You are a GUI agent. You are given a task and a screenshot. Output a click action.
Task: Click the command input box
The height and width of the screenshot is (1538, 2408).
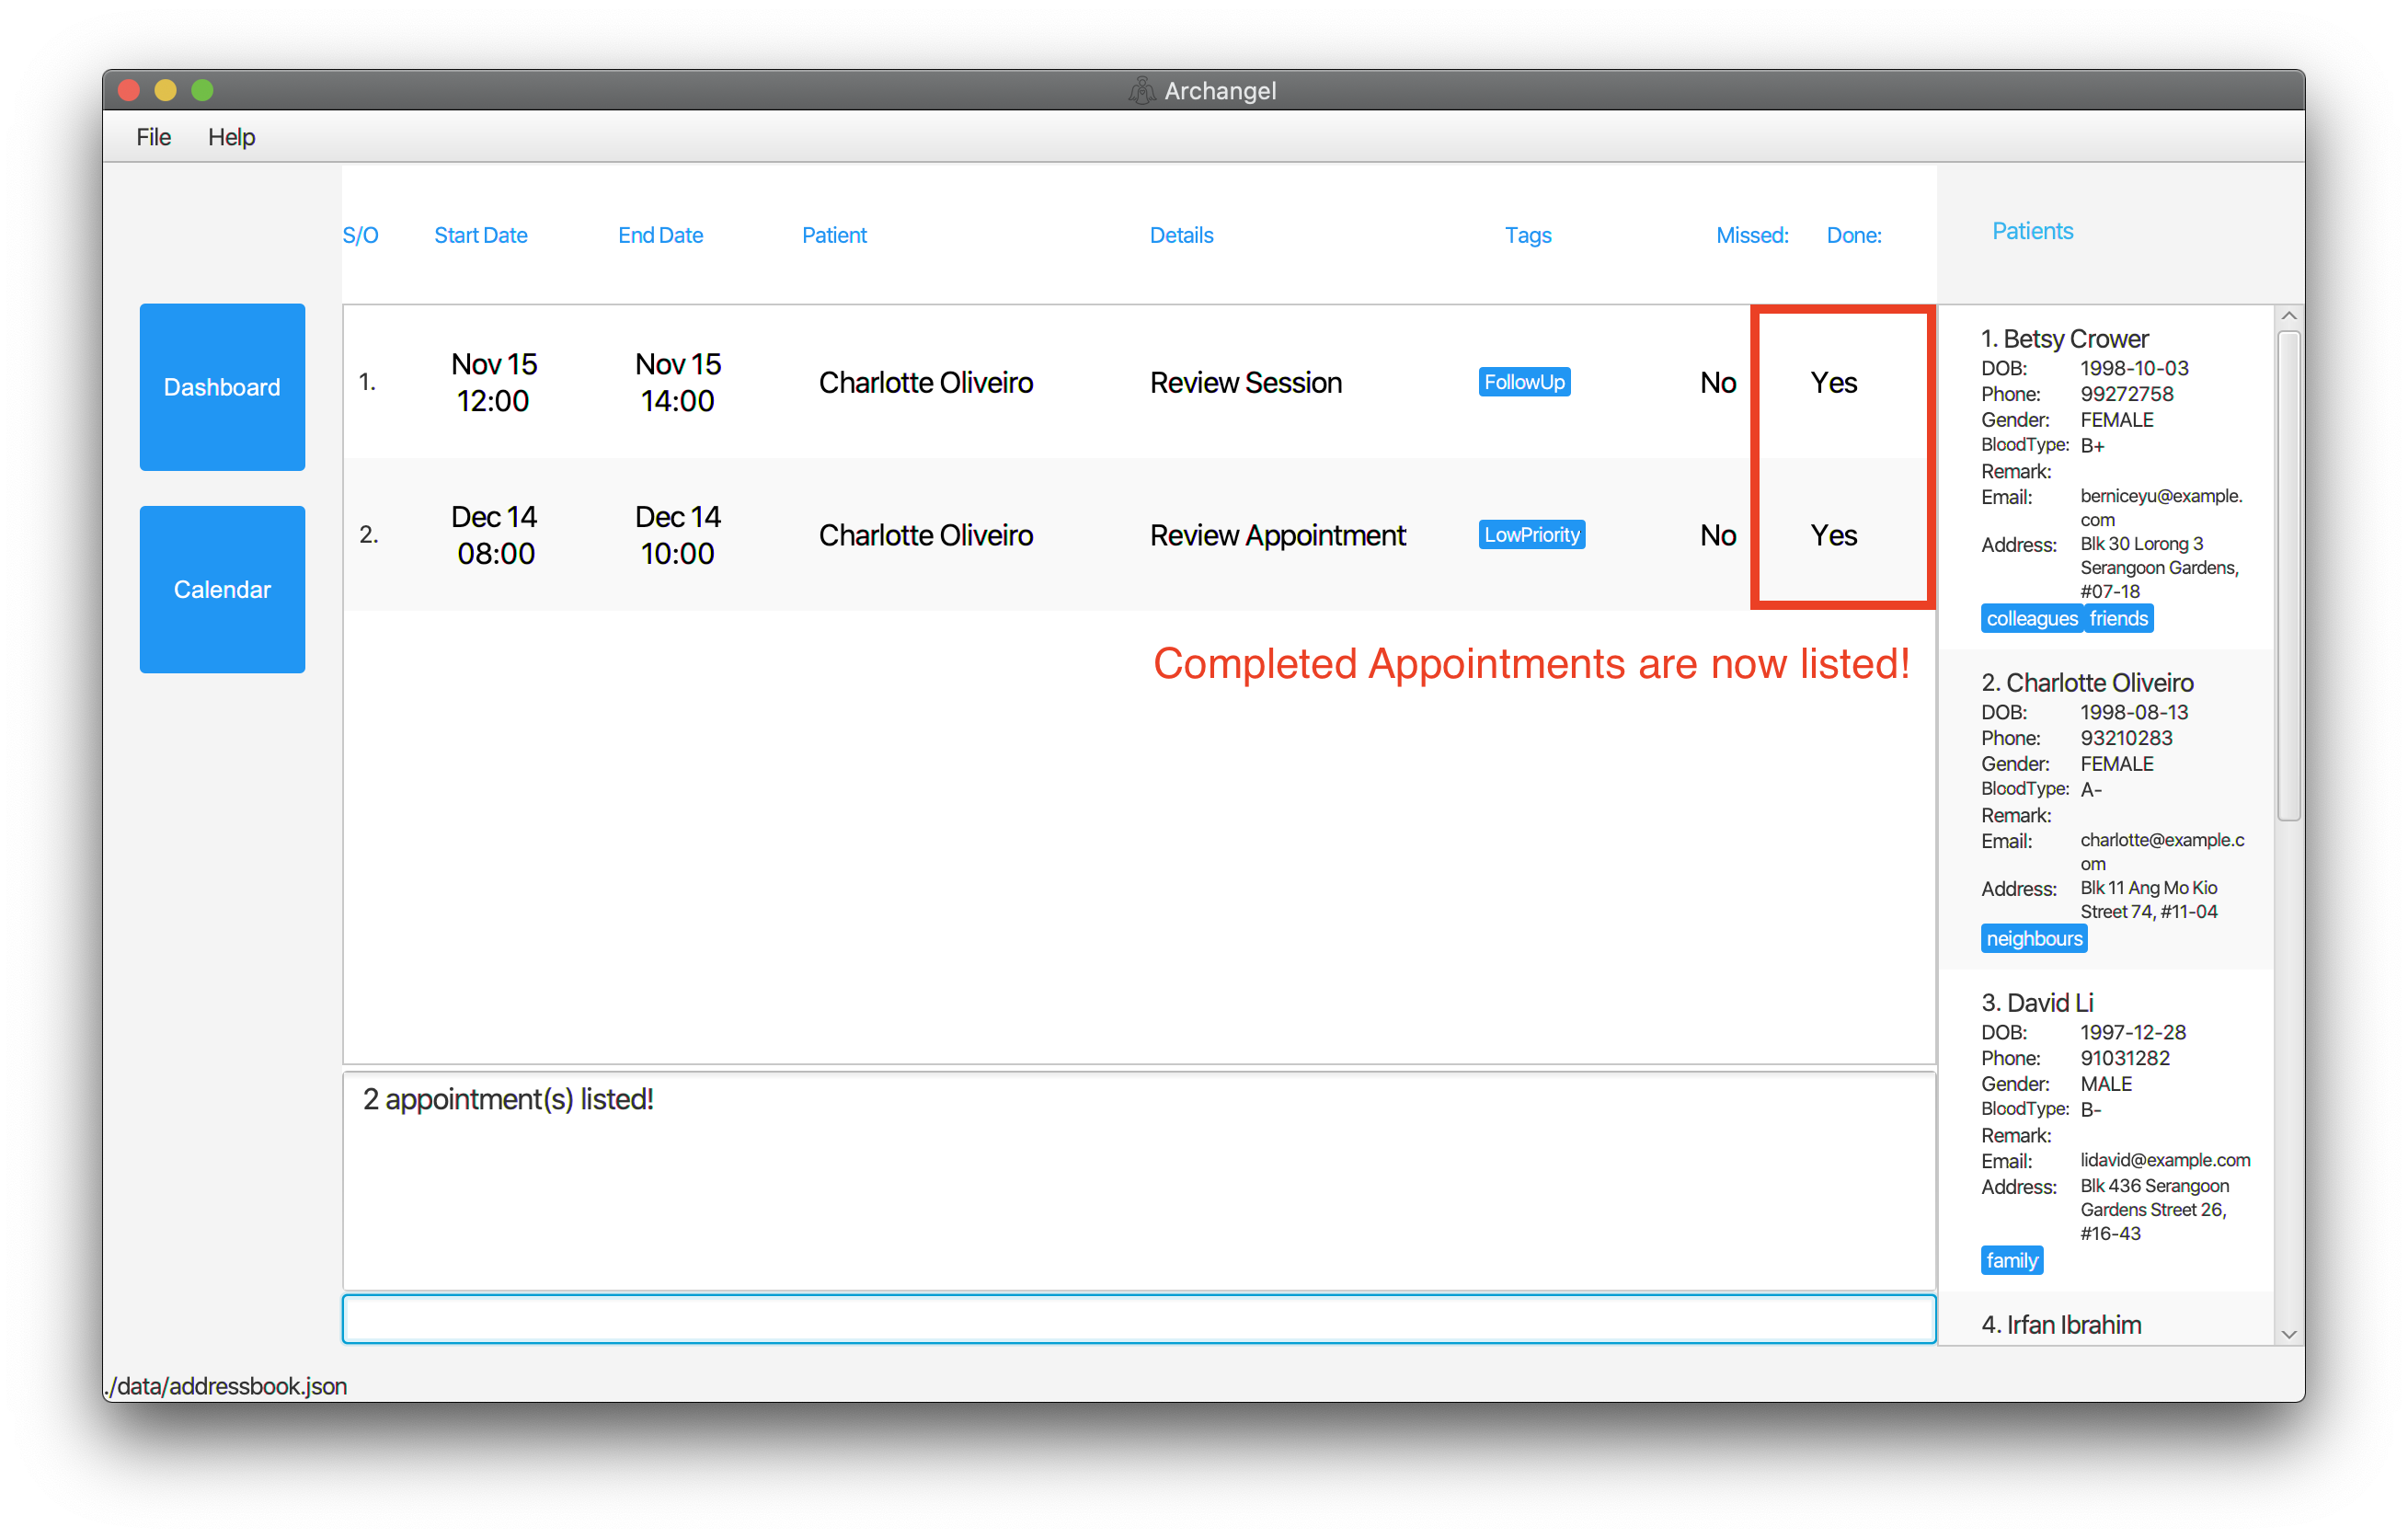click(1139, 1319)
